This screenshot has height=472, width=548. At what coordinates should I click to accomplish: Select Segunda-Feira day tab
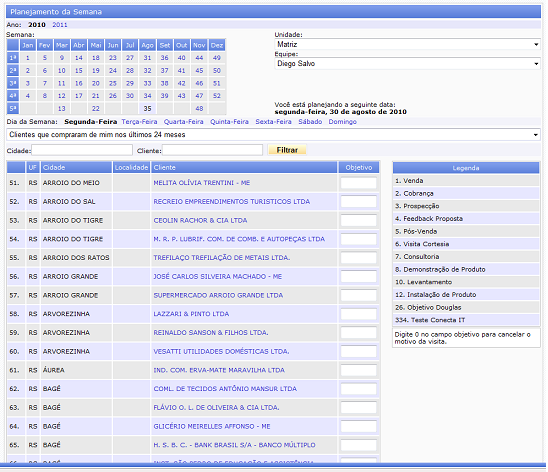coord(91,122)
